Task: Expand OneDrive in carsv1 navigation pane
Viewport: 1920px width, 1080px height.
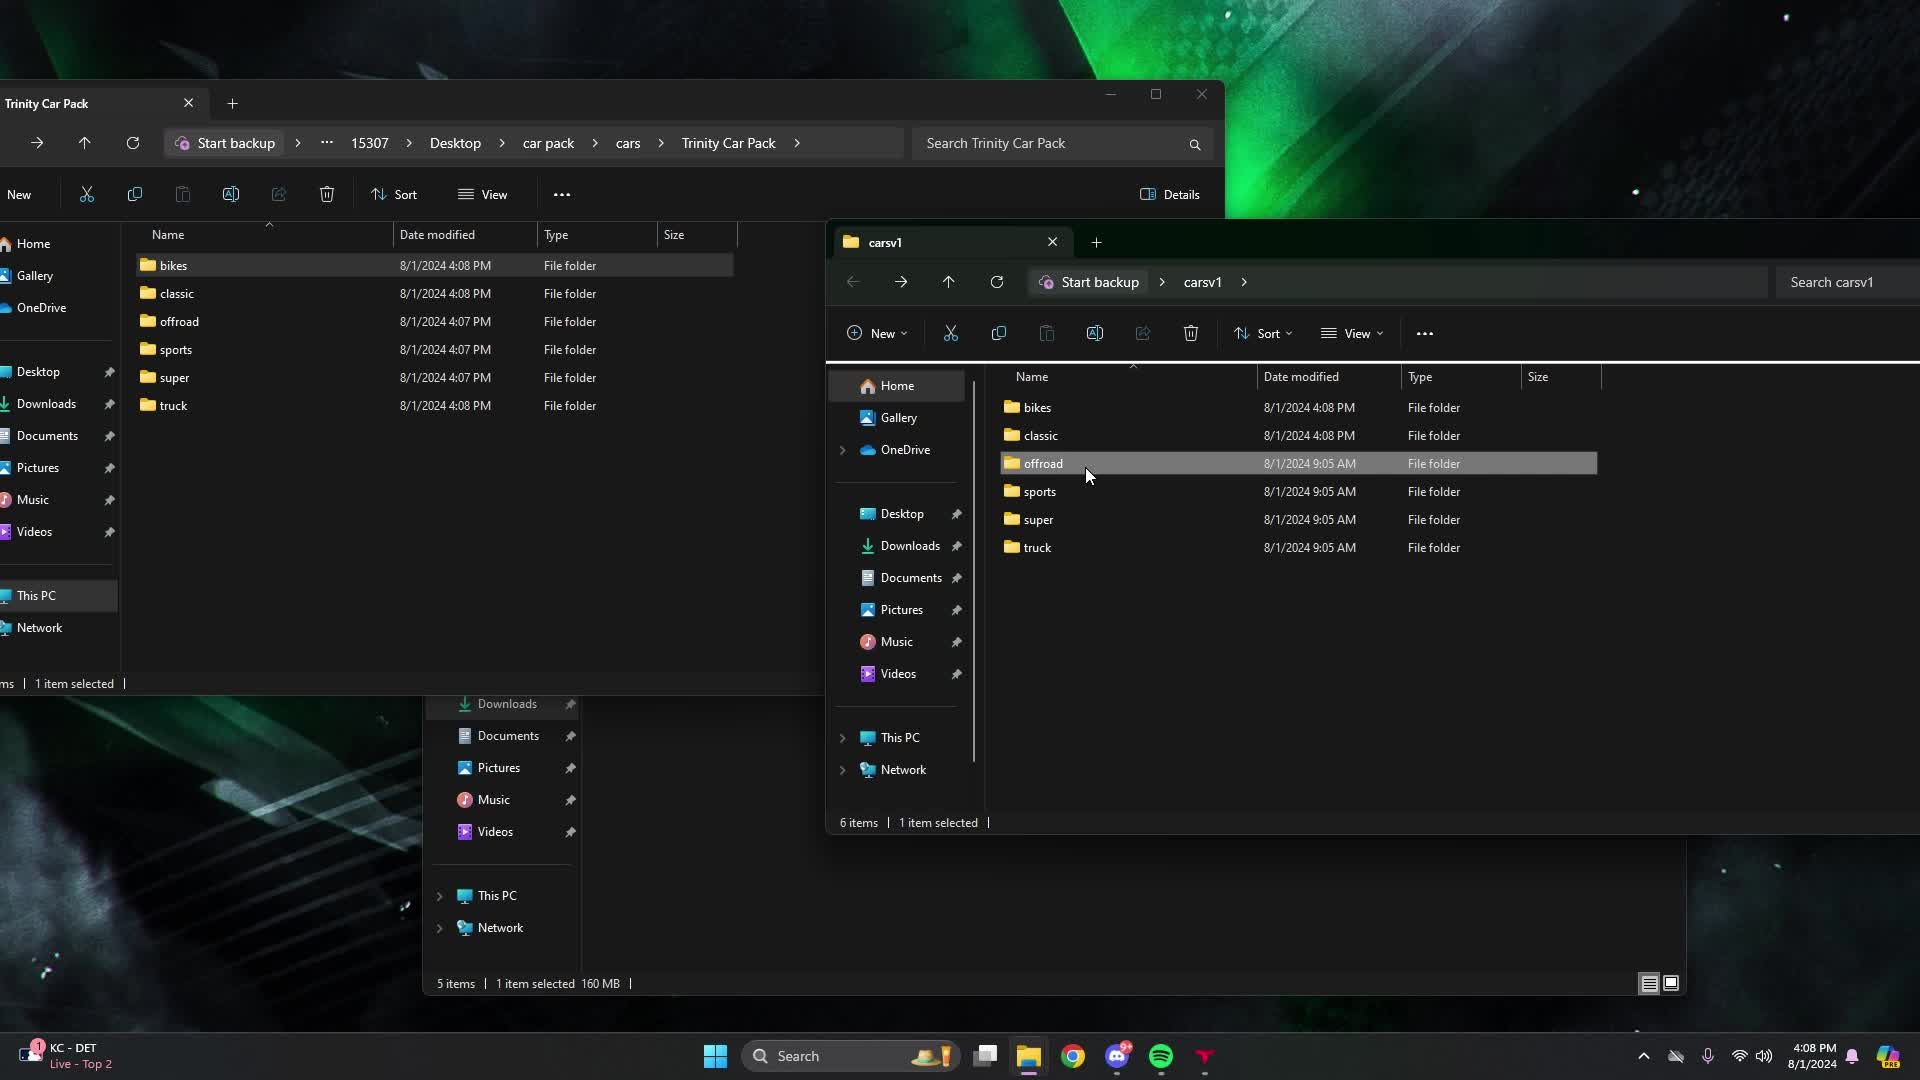Action: click(842, 451)
